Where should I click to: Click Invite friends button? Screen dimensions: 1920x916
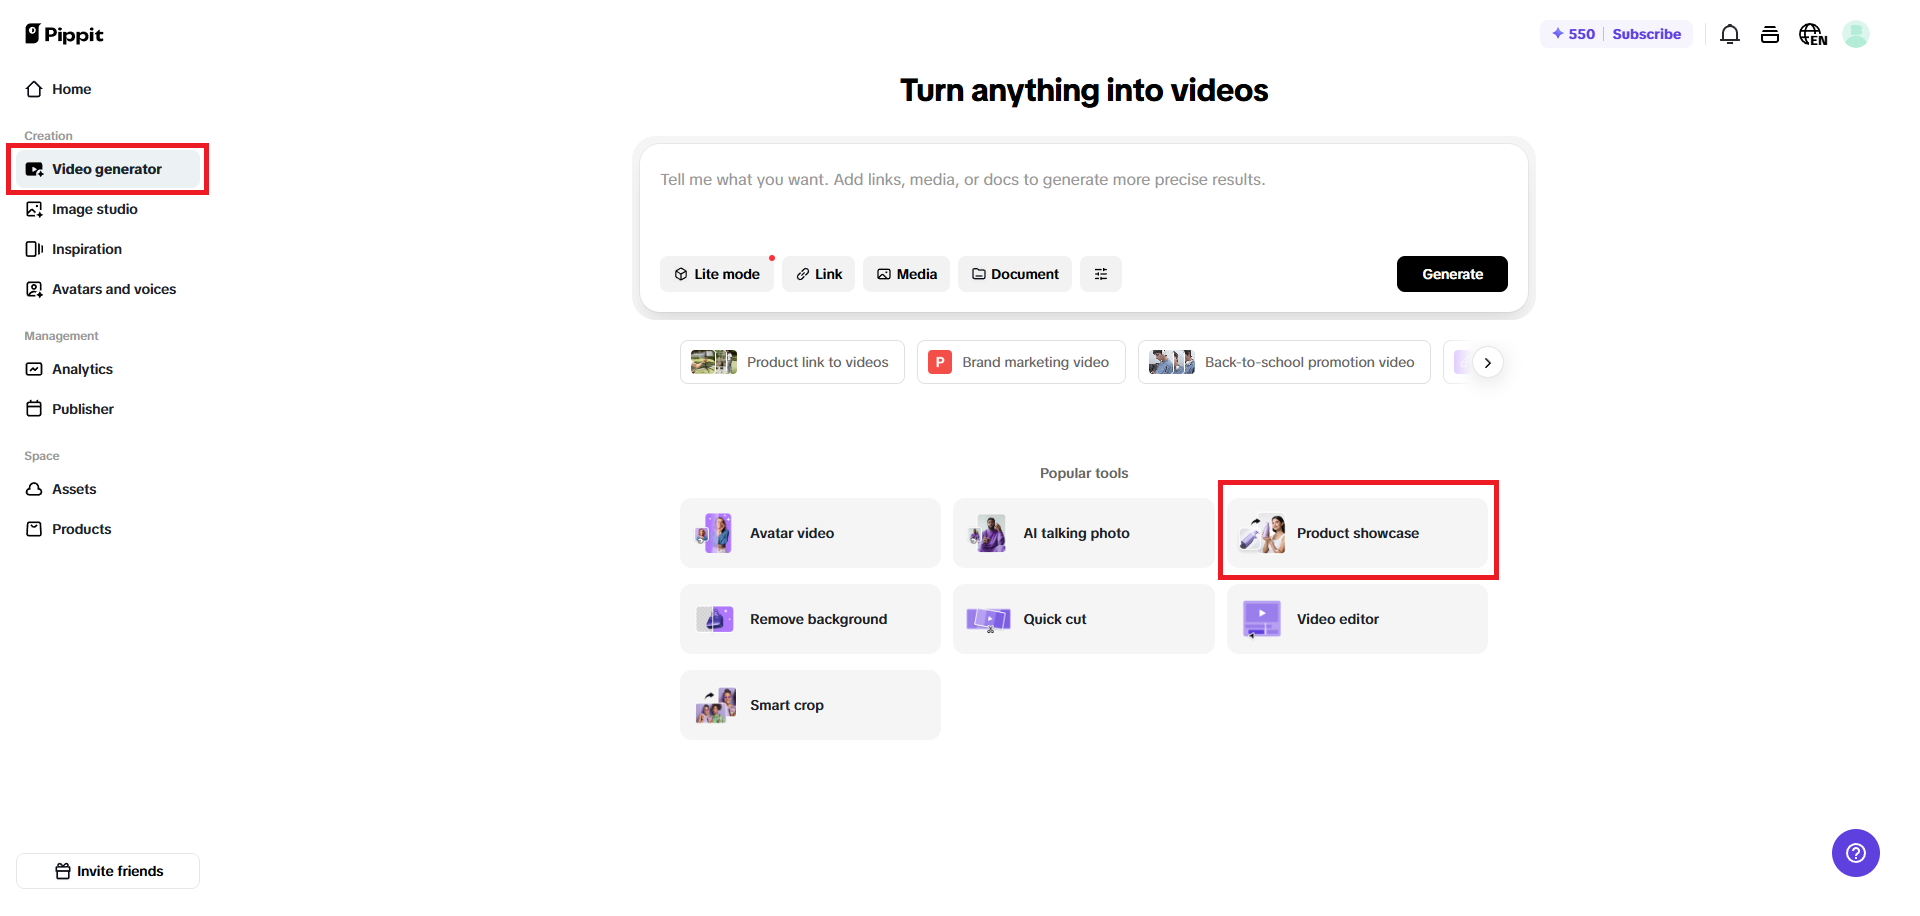pos(108,871)
